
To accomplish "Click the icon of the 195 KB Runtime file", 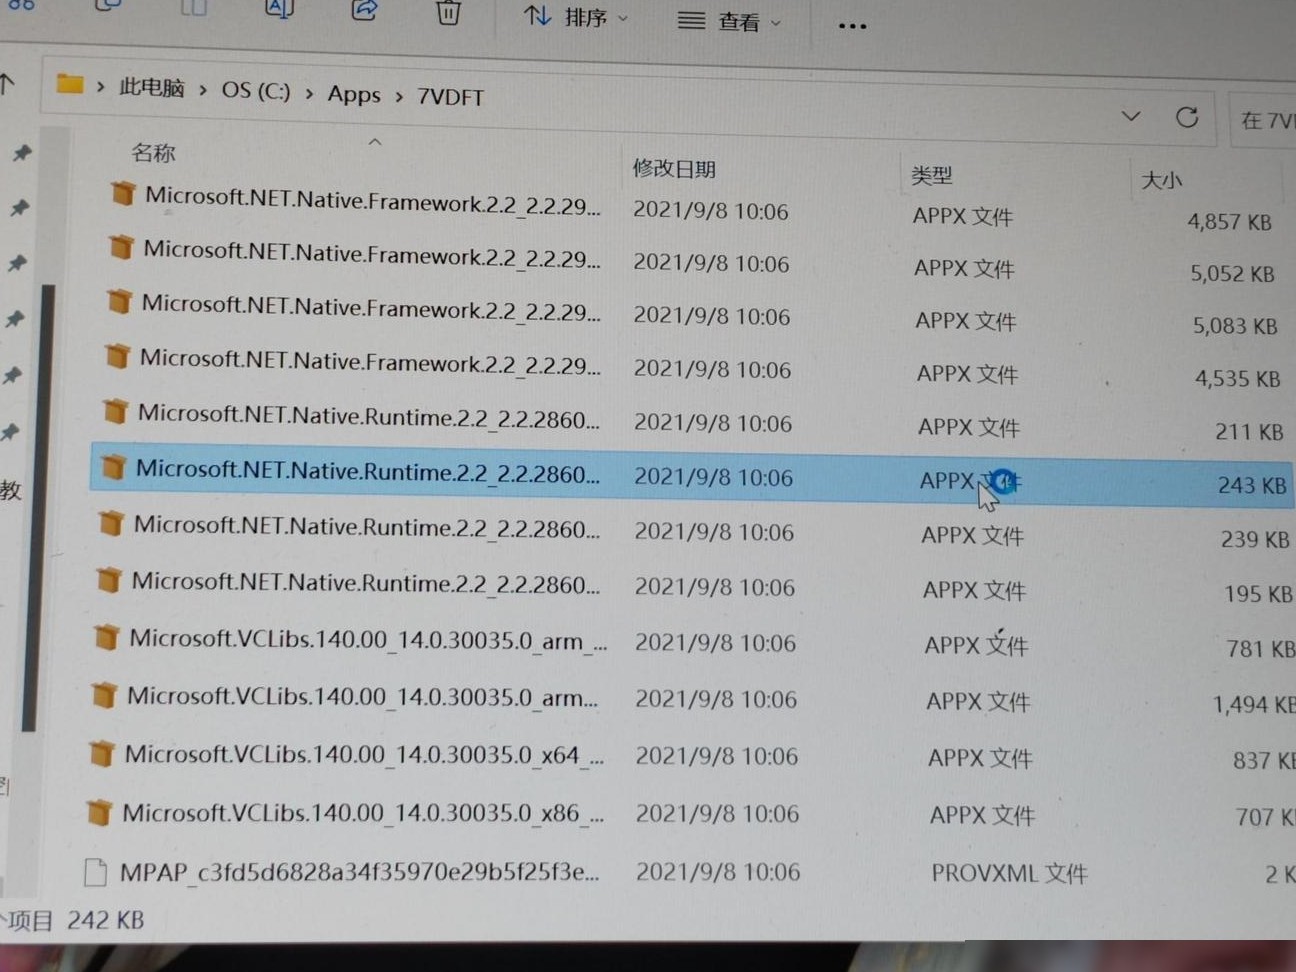I will click(x=109, y=579).
